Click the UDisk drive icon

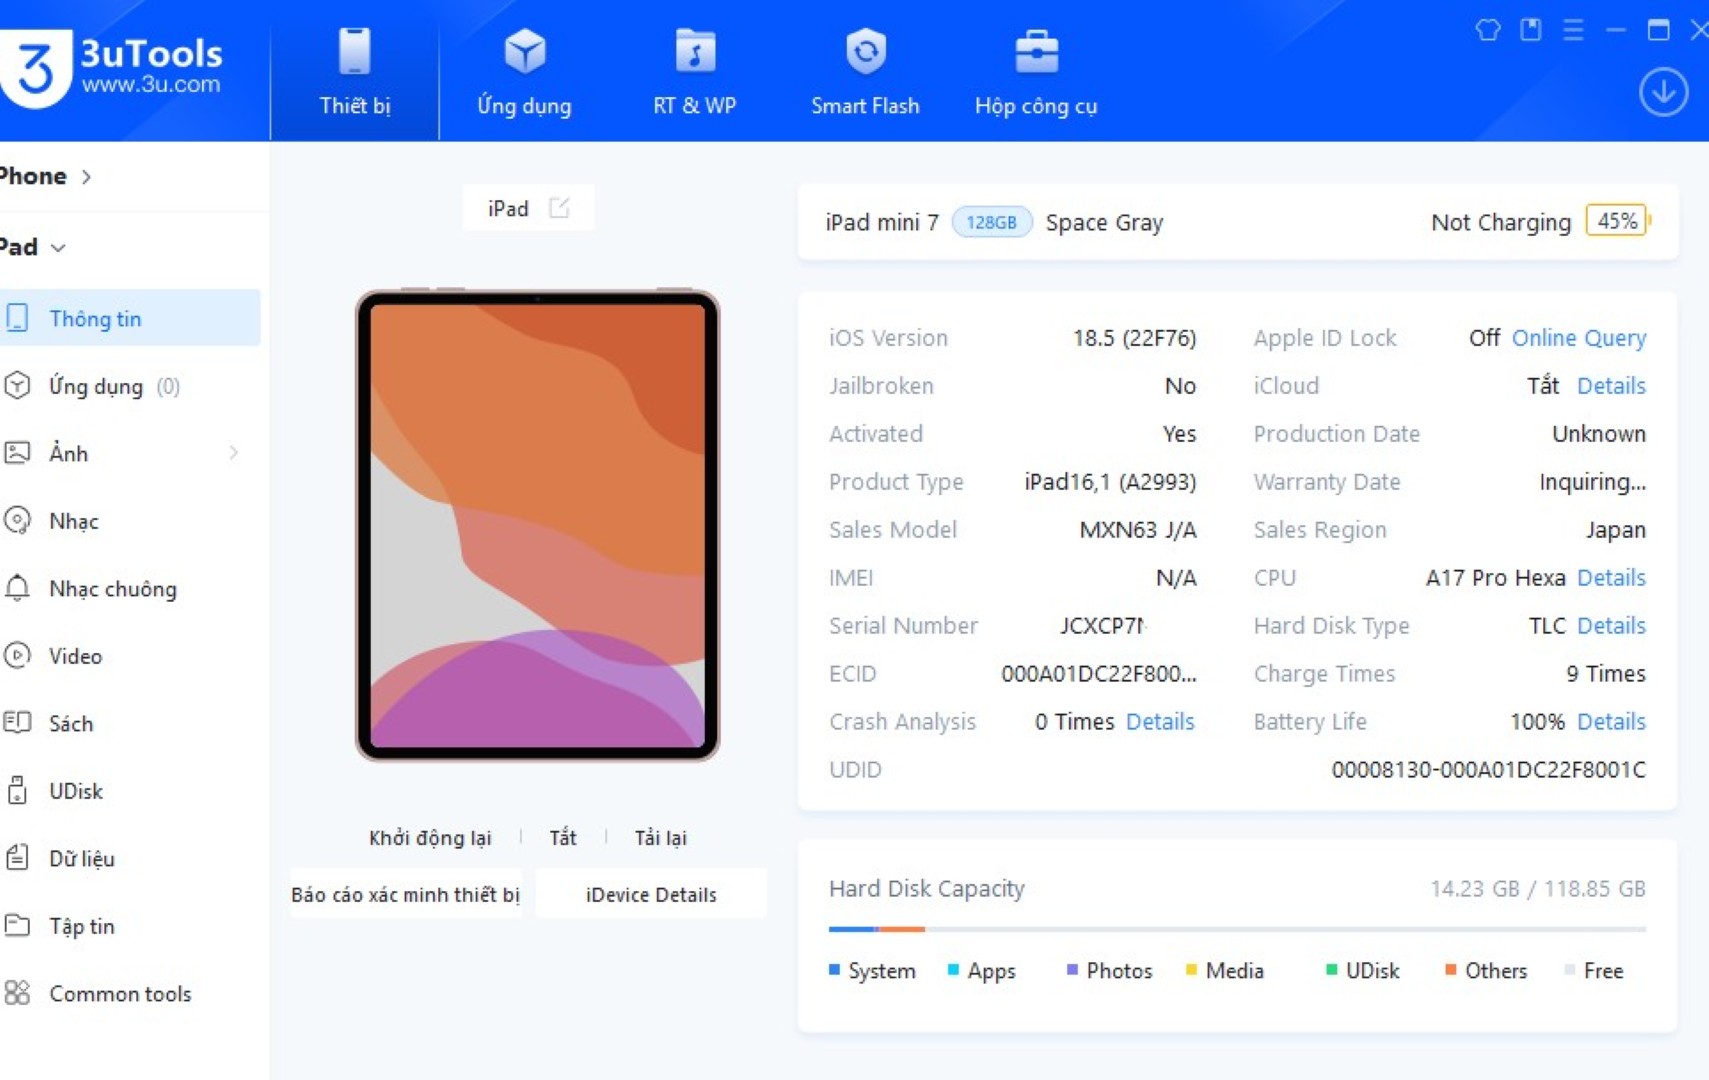point(17,790)
